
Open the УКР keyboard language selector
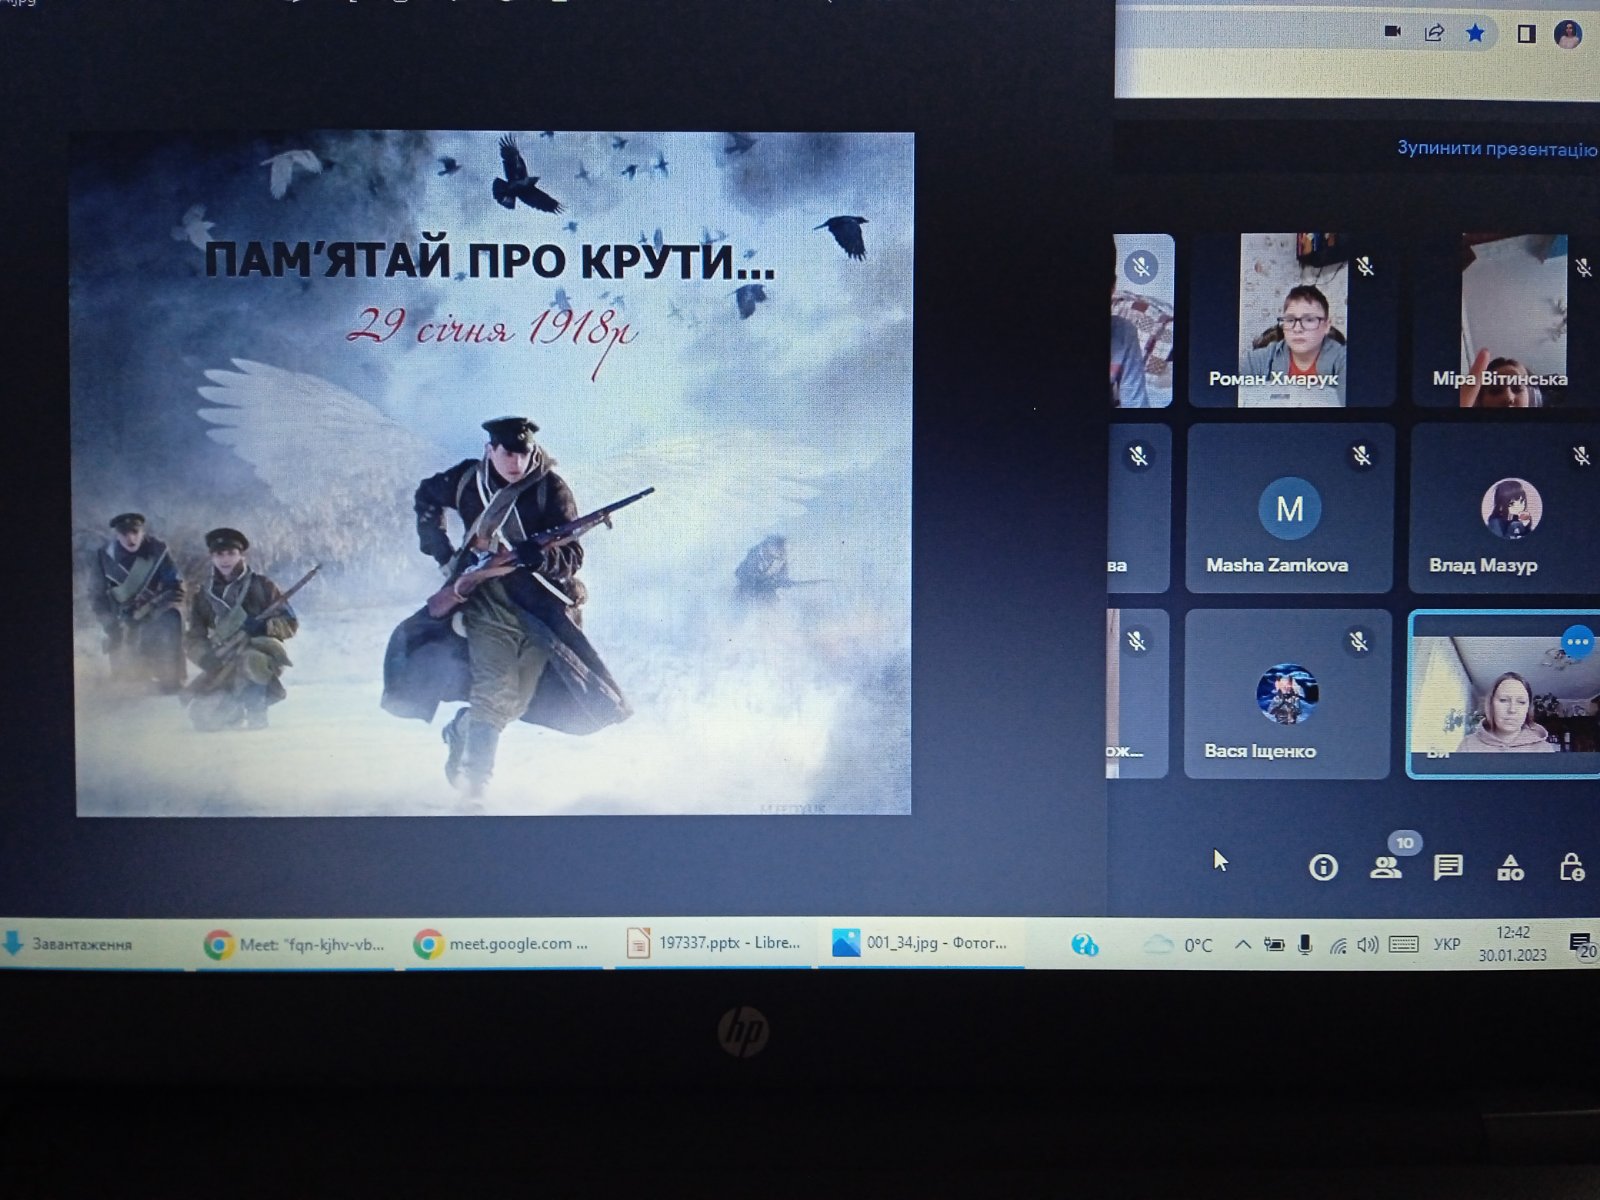pyautogui.click(x=1446, y=944)
